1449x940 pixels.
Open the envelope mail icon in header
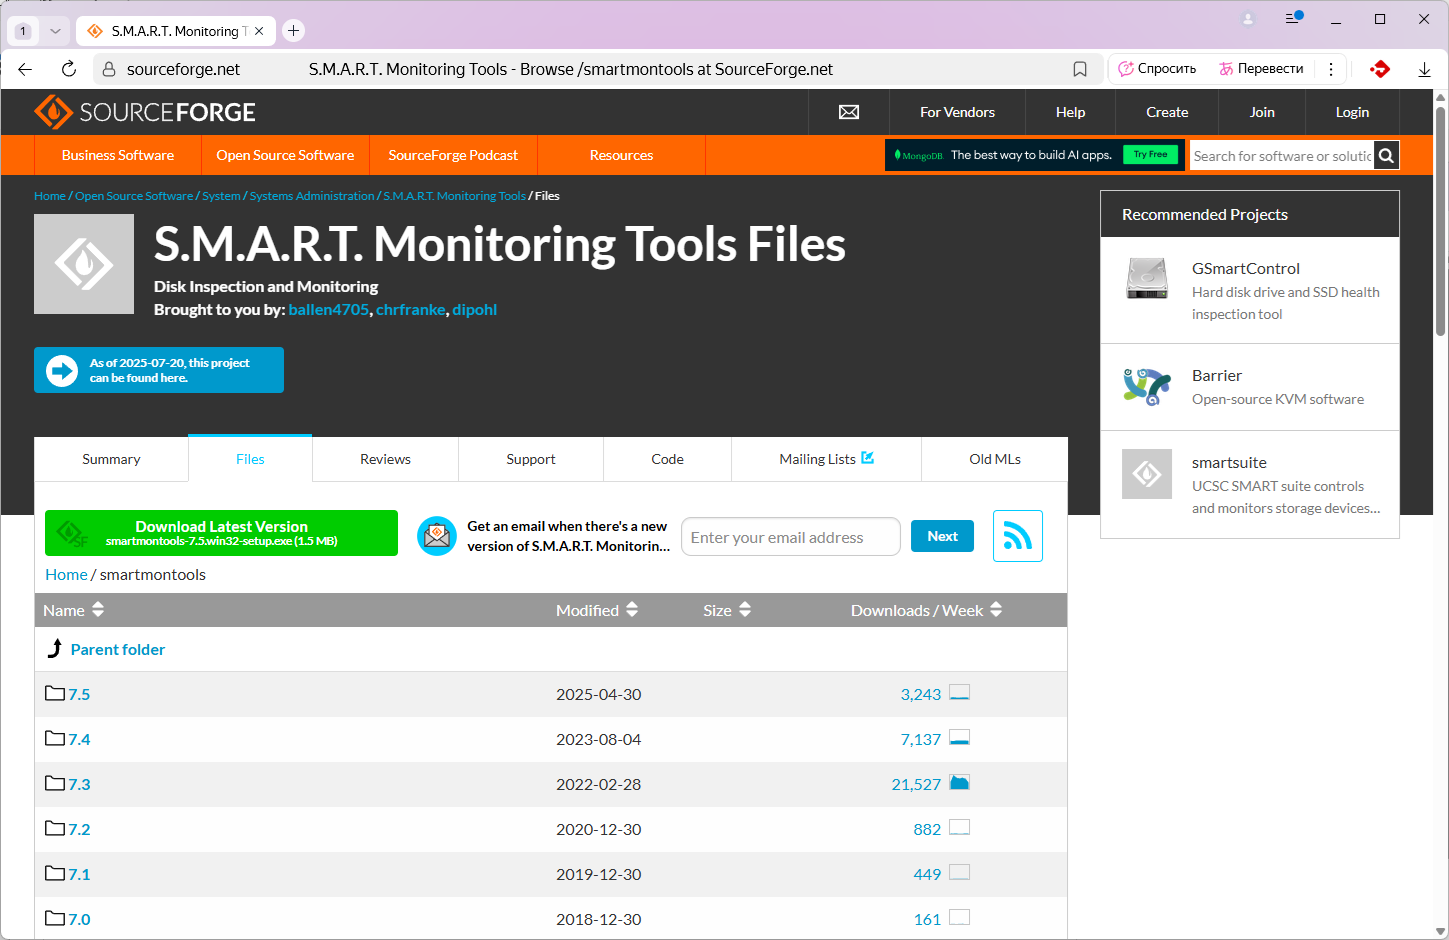(849, 112)
